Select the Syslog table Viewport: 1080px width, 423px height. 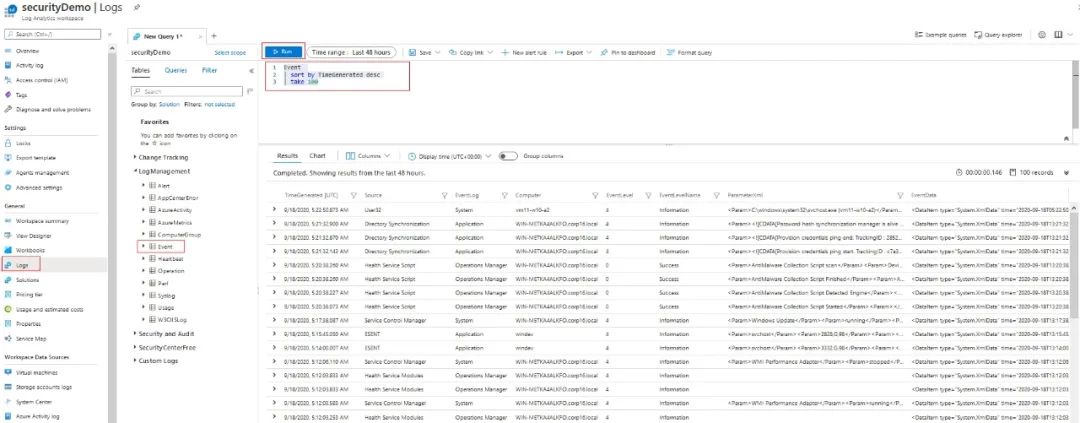point(165,295)
